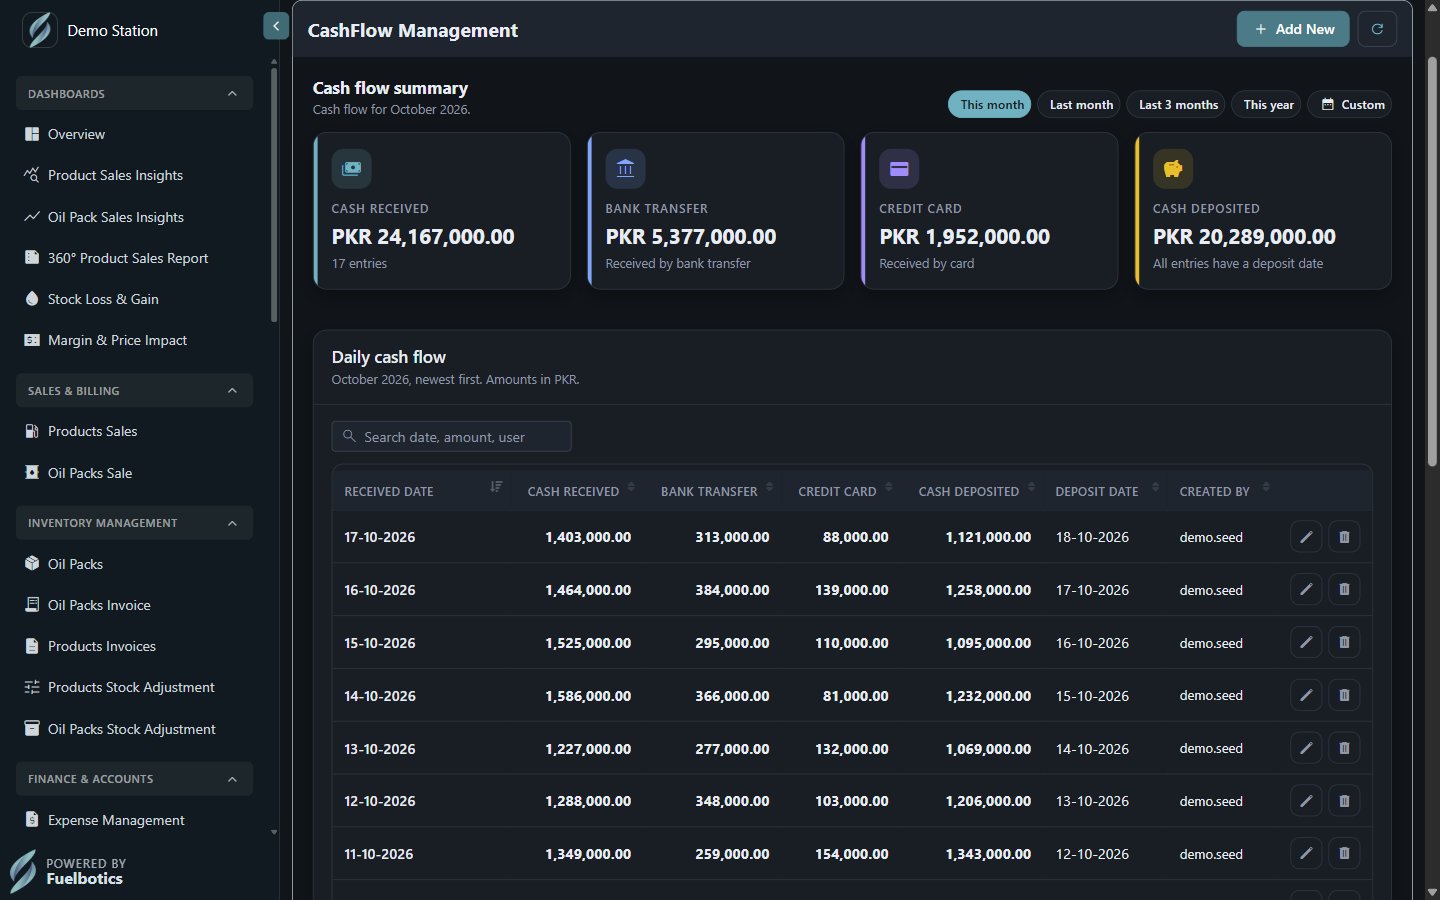The image size is (1440, 900).
Task: Sort table by Bank Transfer column
Action: 716,491
